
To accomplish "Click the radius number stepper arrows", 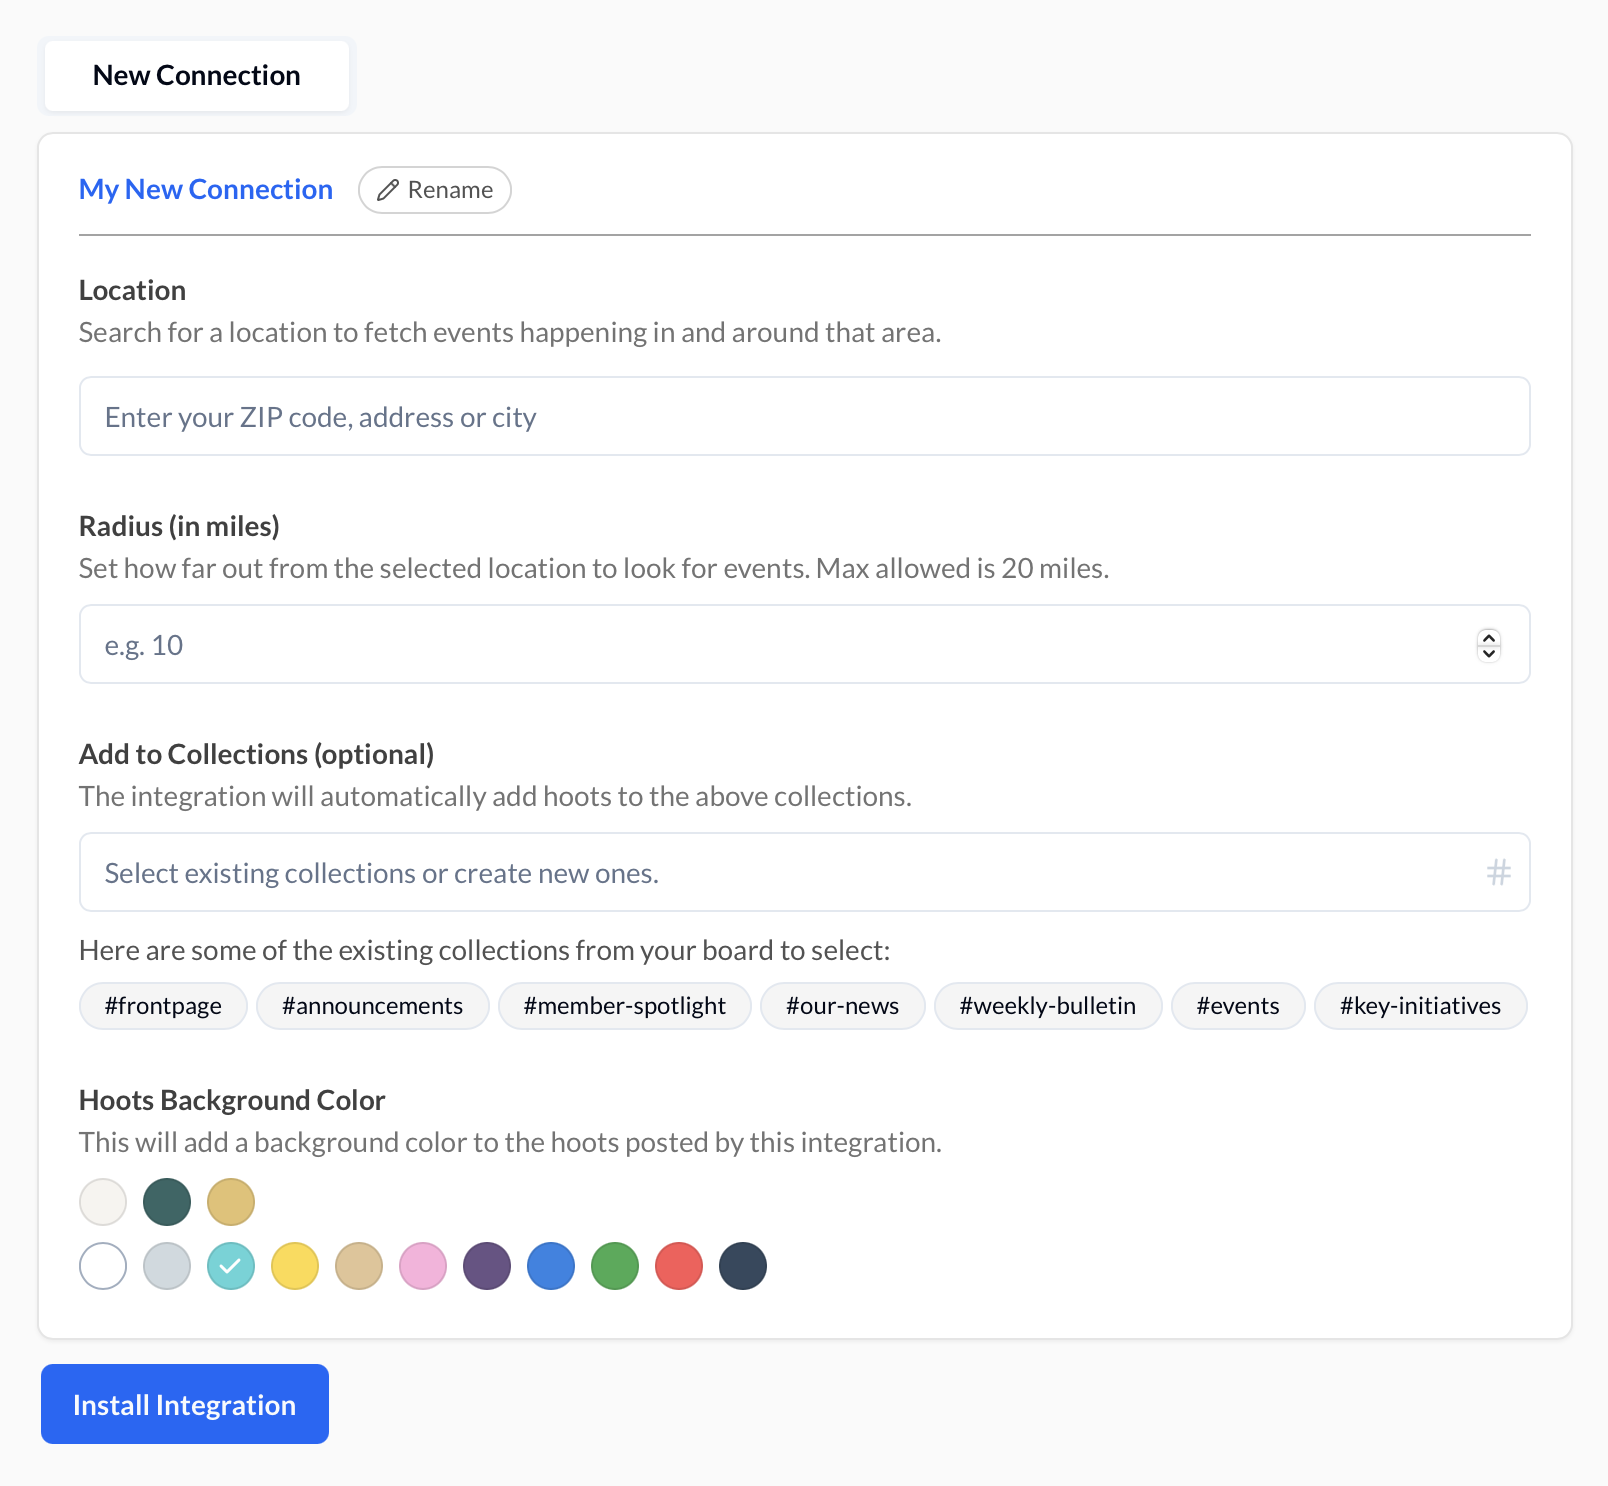I will tap(1488, 645).
